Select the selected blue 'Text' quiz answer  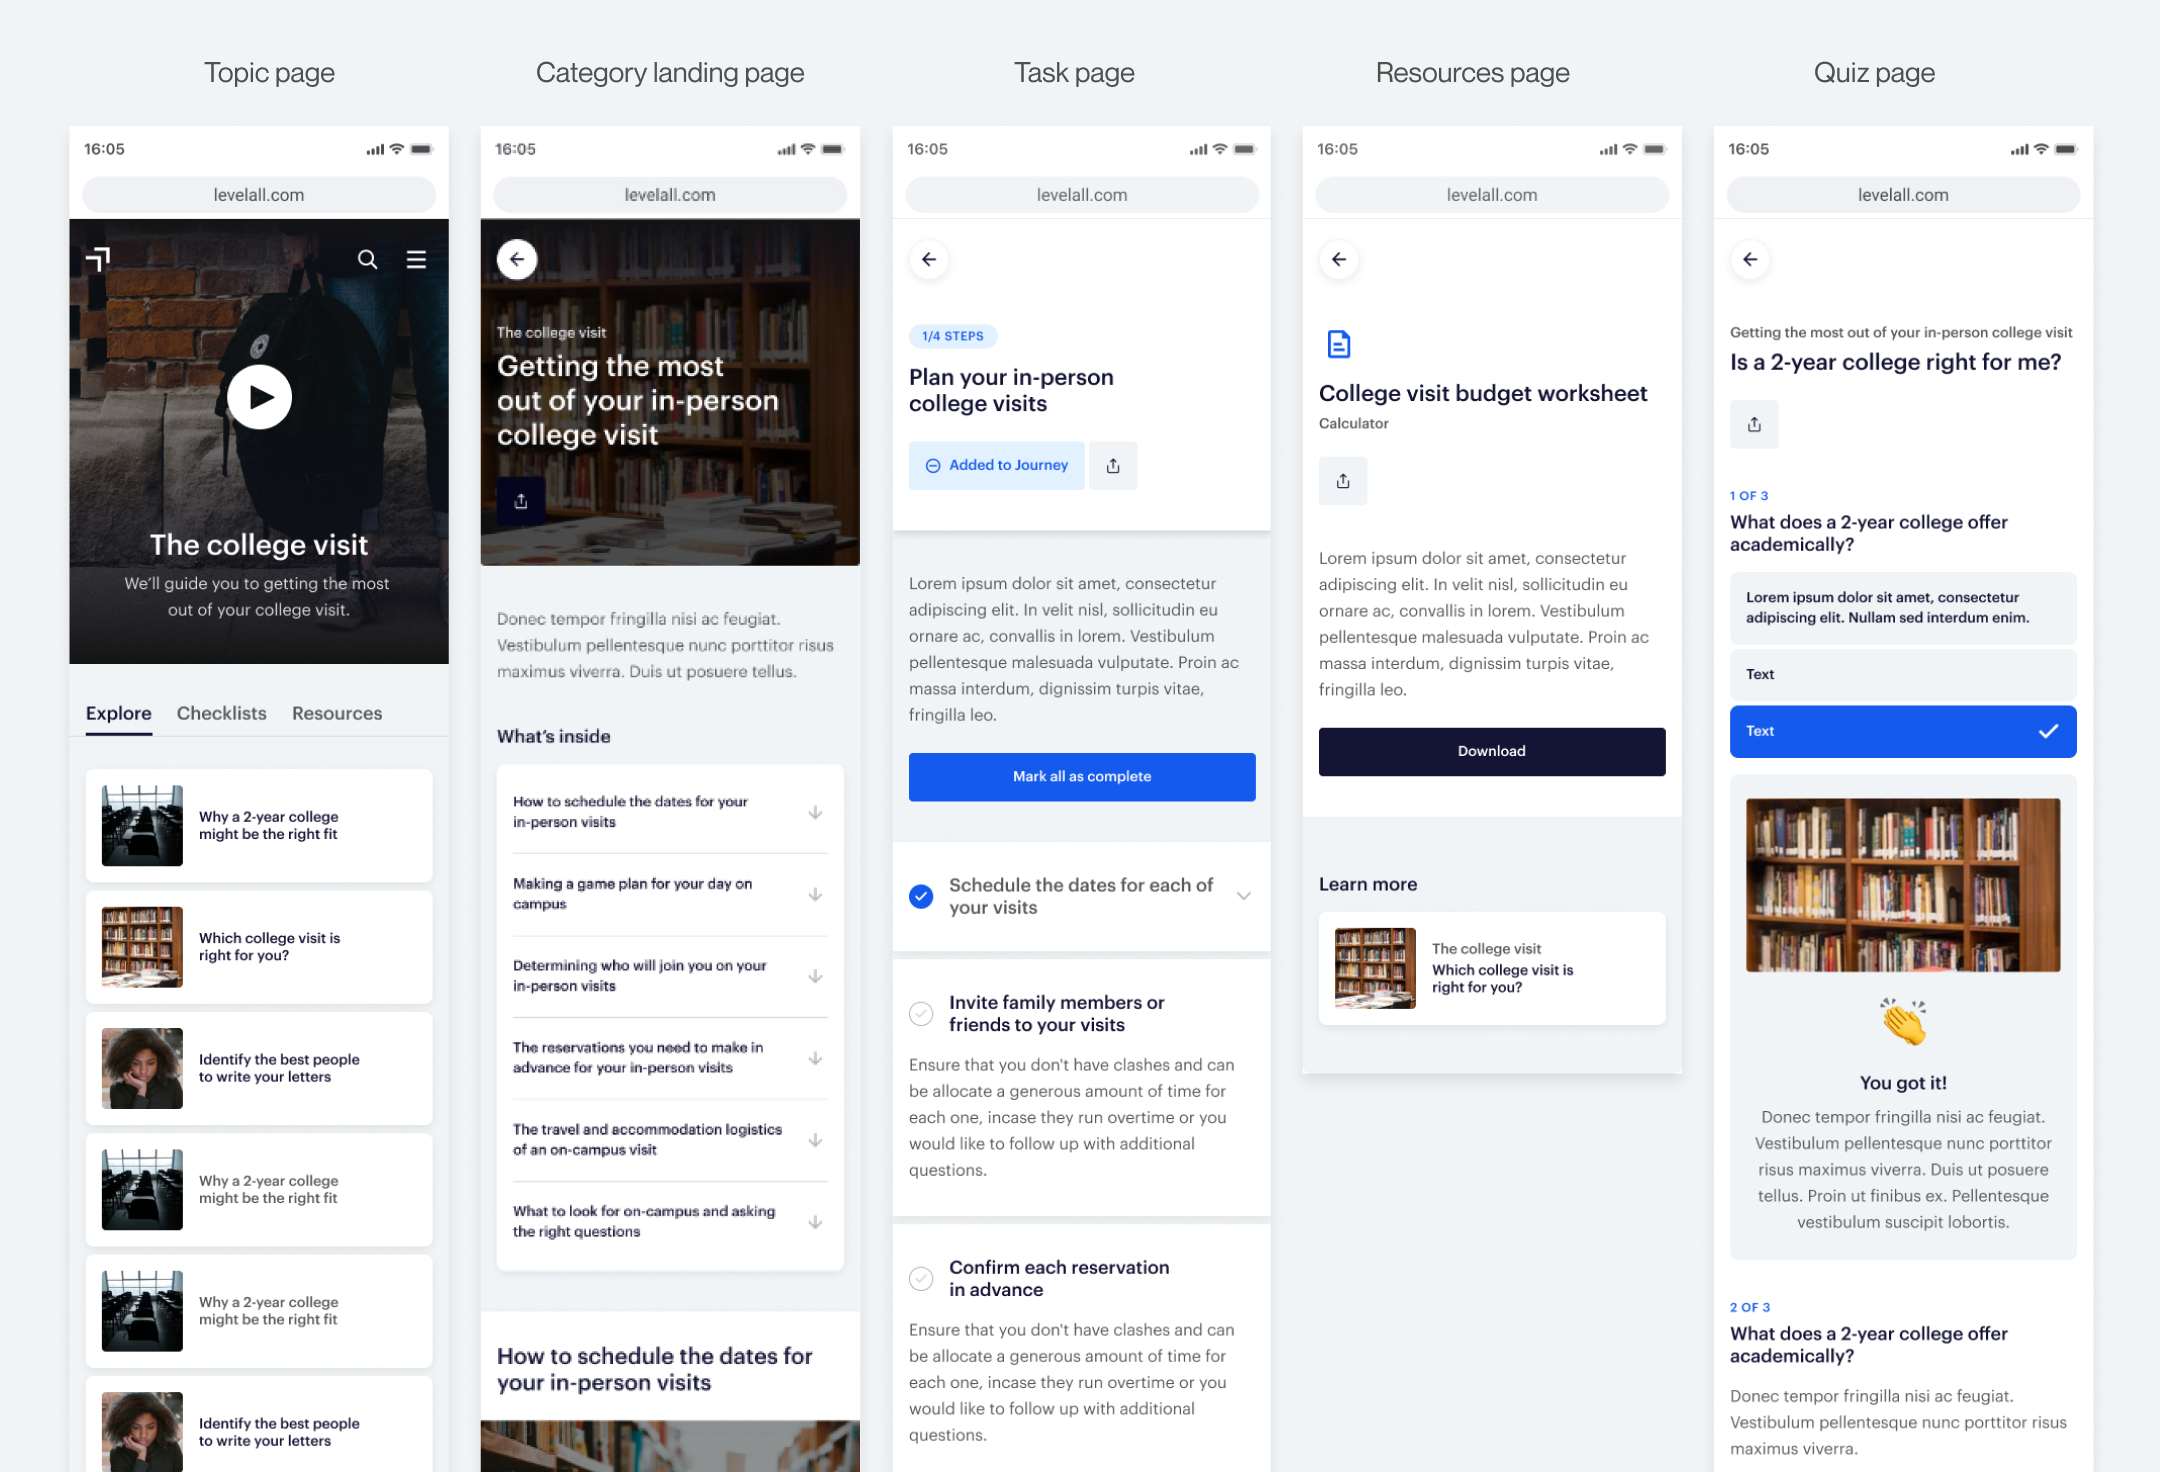[1902, 731]
